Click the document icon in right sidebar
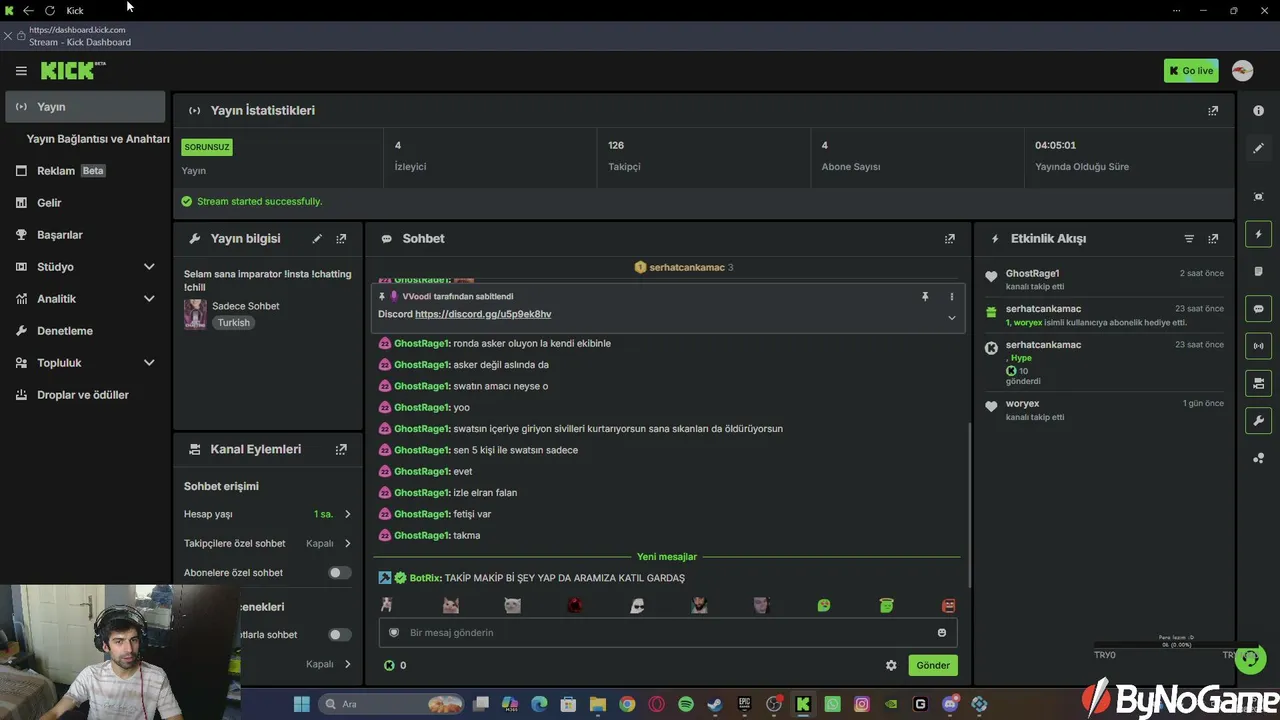Screen dimensions: 1280x720 1258,272
